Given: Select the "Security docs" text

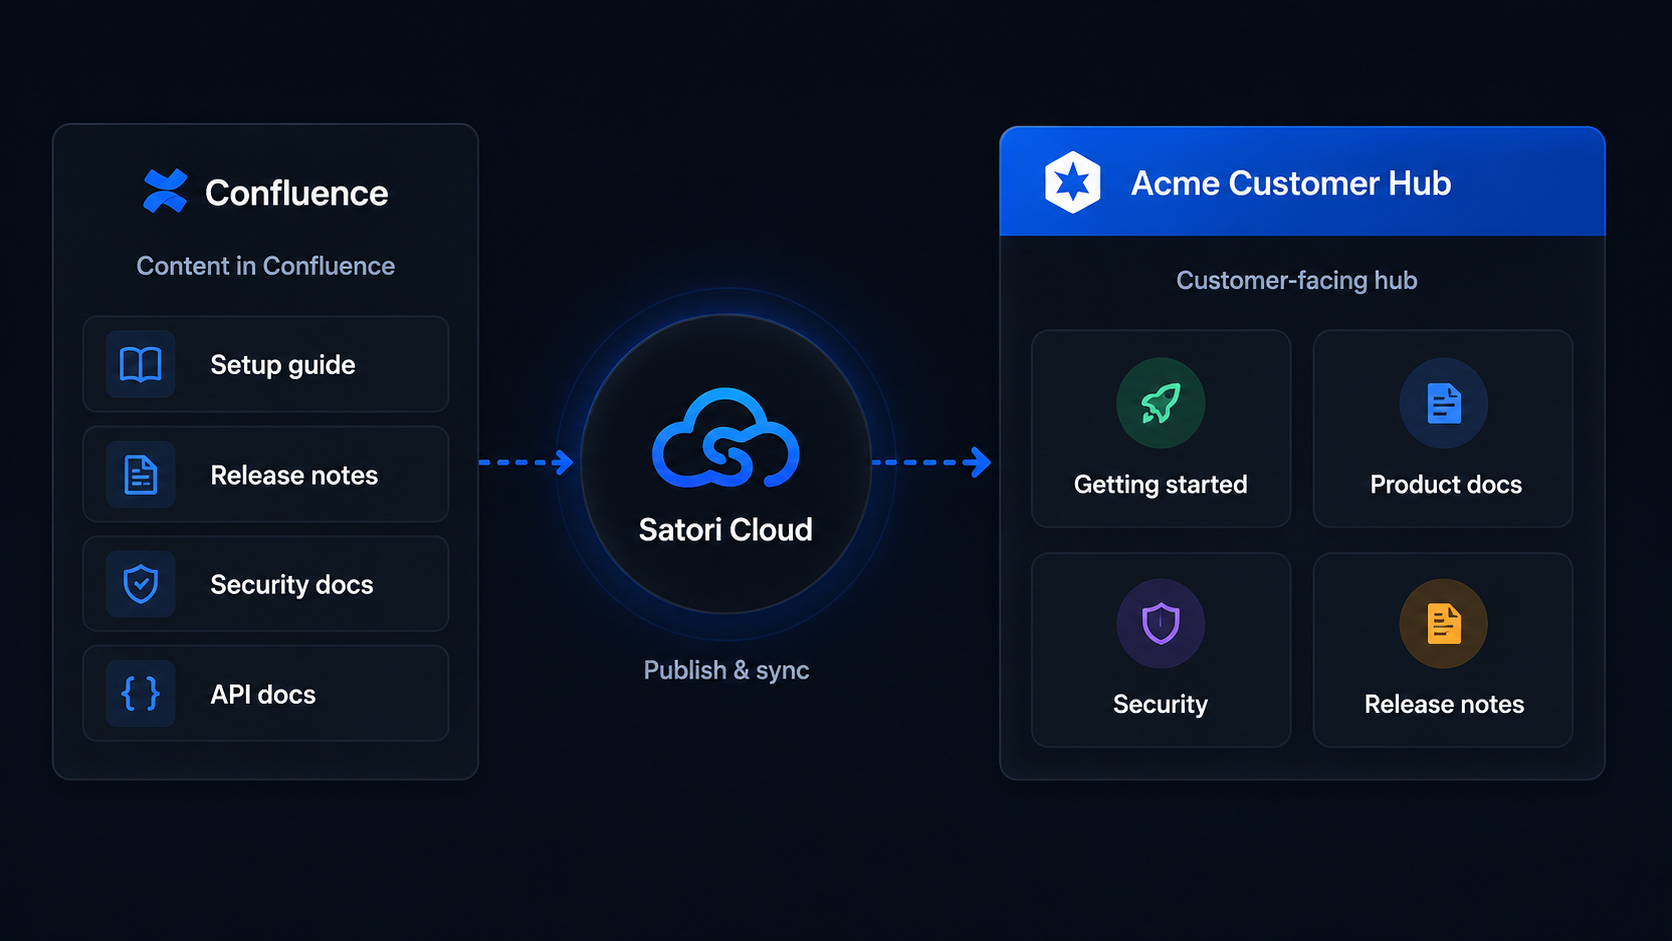Looking at the screenshot, I should (x=292, y=585).
